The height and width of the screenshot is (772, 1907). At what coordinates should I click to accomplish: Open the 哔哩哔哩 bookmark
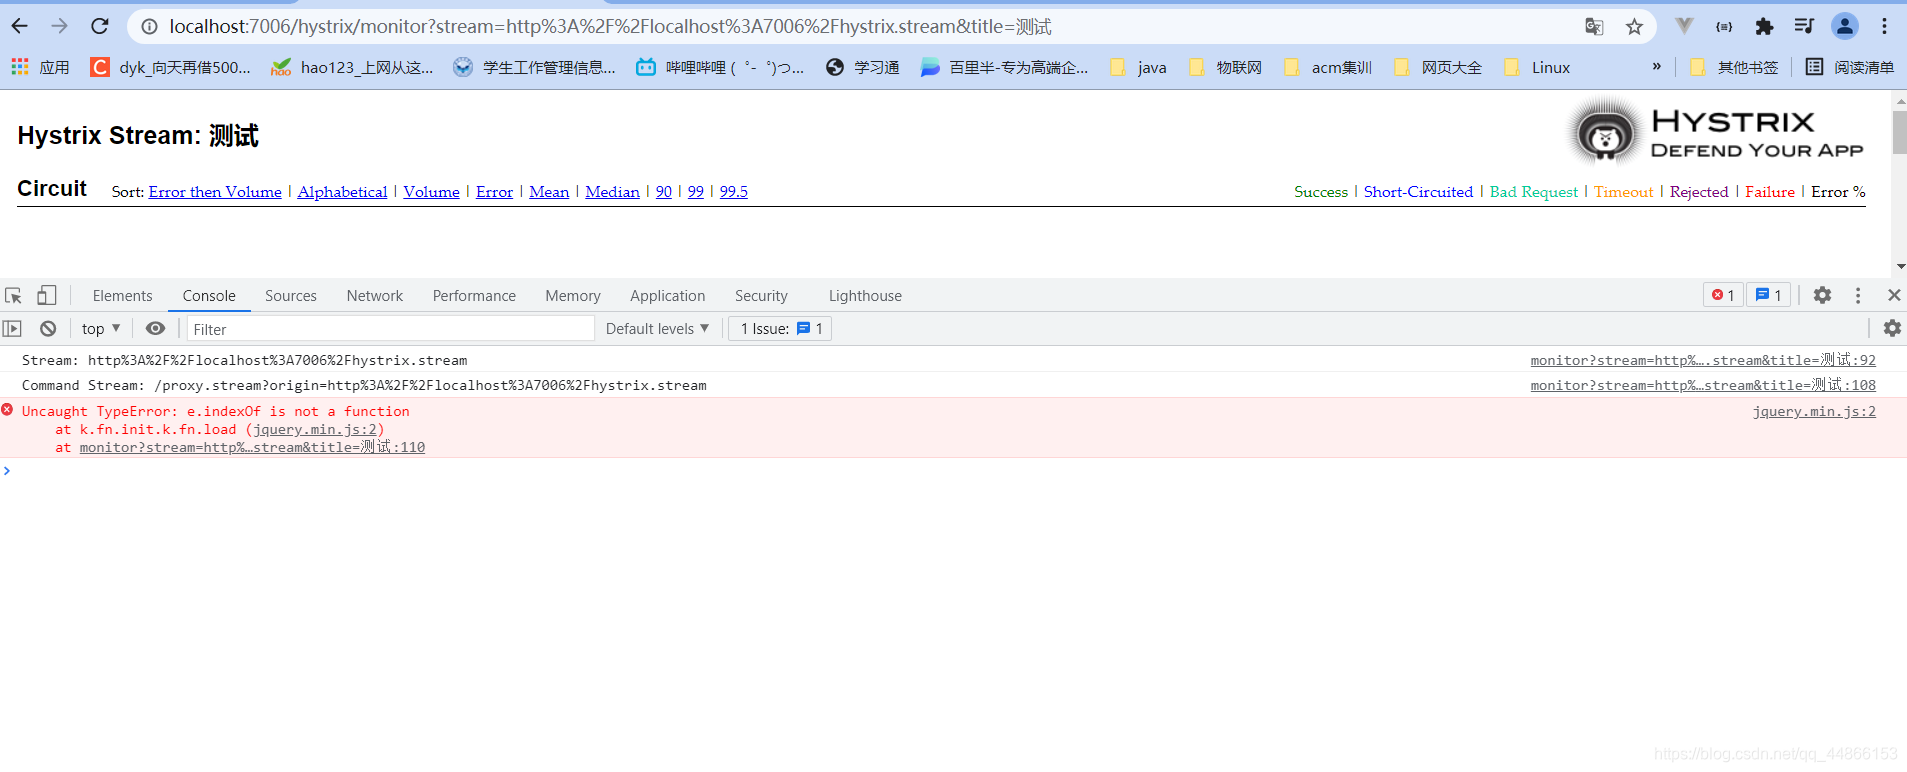coord(720,67)
